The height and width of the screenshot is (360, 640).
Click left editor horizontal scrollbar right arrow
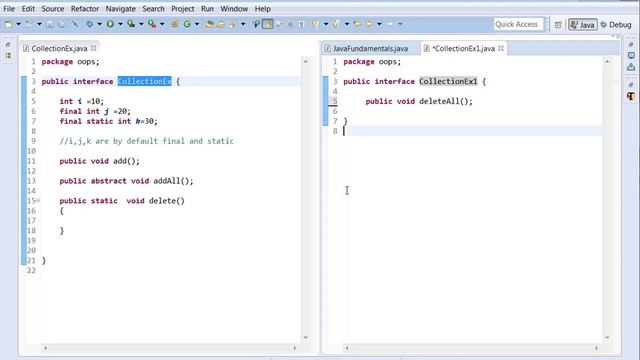coord(295,348)
